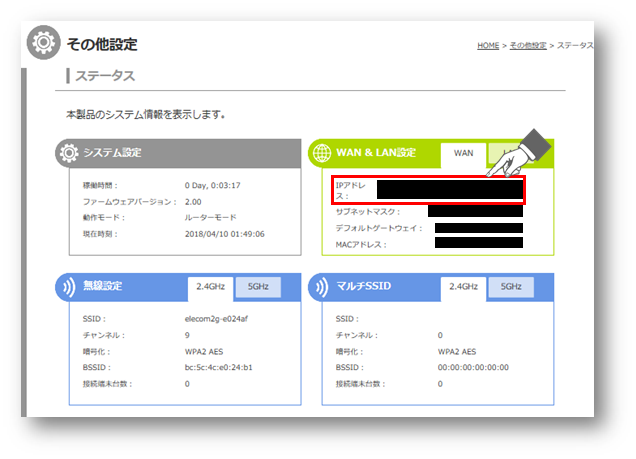Click the 無線設定 panel title
This screenshot has width=636, height=459.
pos(103,286)
